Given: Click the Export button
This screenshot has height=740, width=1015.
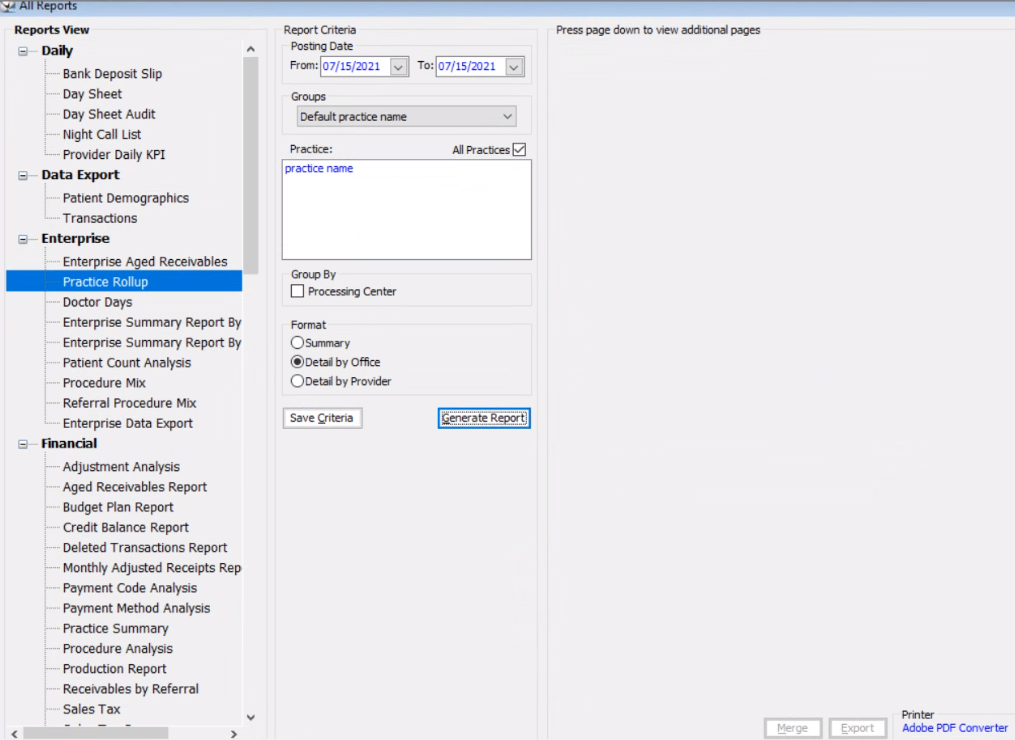Looking at the screenshot, I should coord(858,728).
